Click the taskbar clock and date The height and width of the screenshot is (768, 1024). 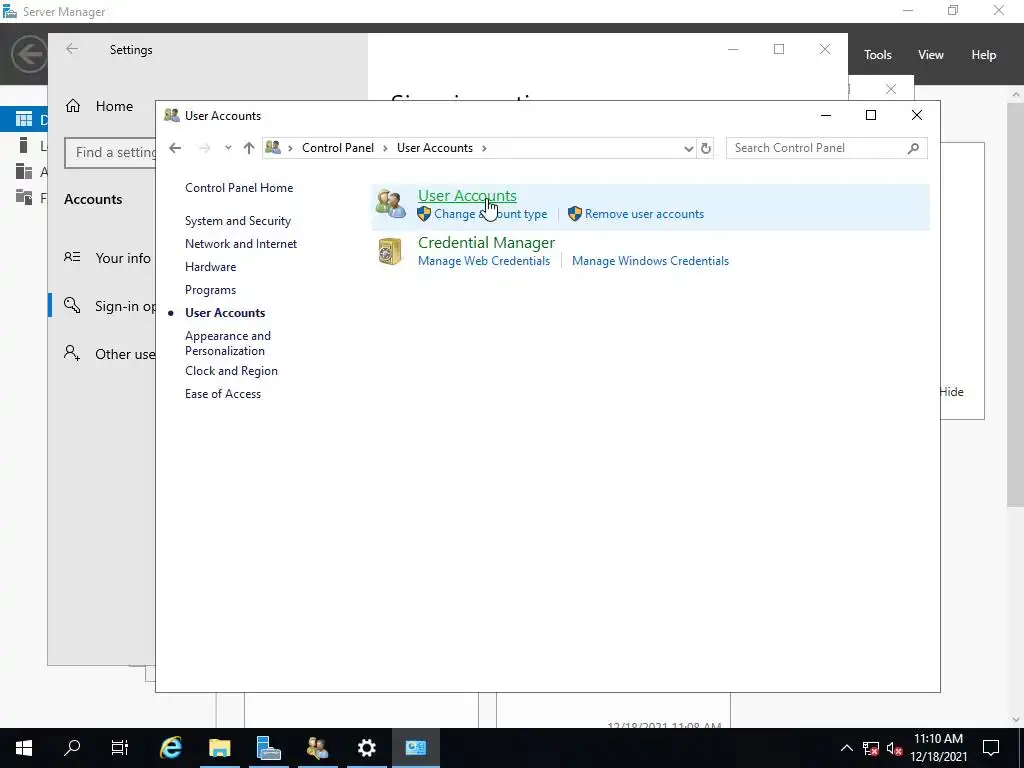pos(938,748)
